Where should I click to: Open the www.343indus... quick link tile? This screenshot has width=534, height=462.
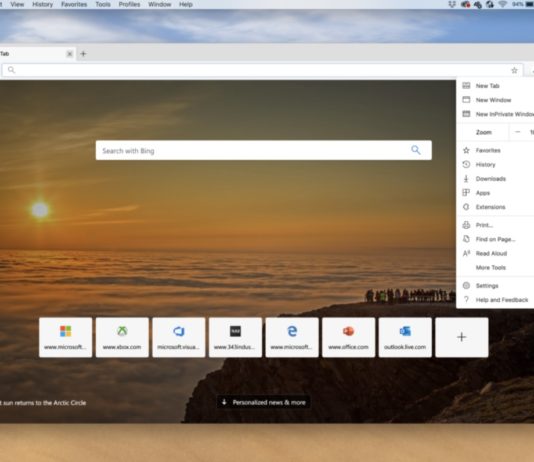tap(235, 337)
